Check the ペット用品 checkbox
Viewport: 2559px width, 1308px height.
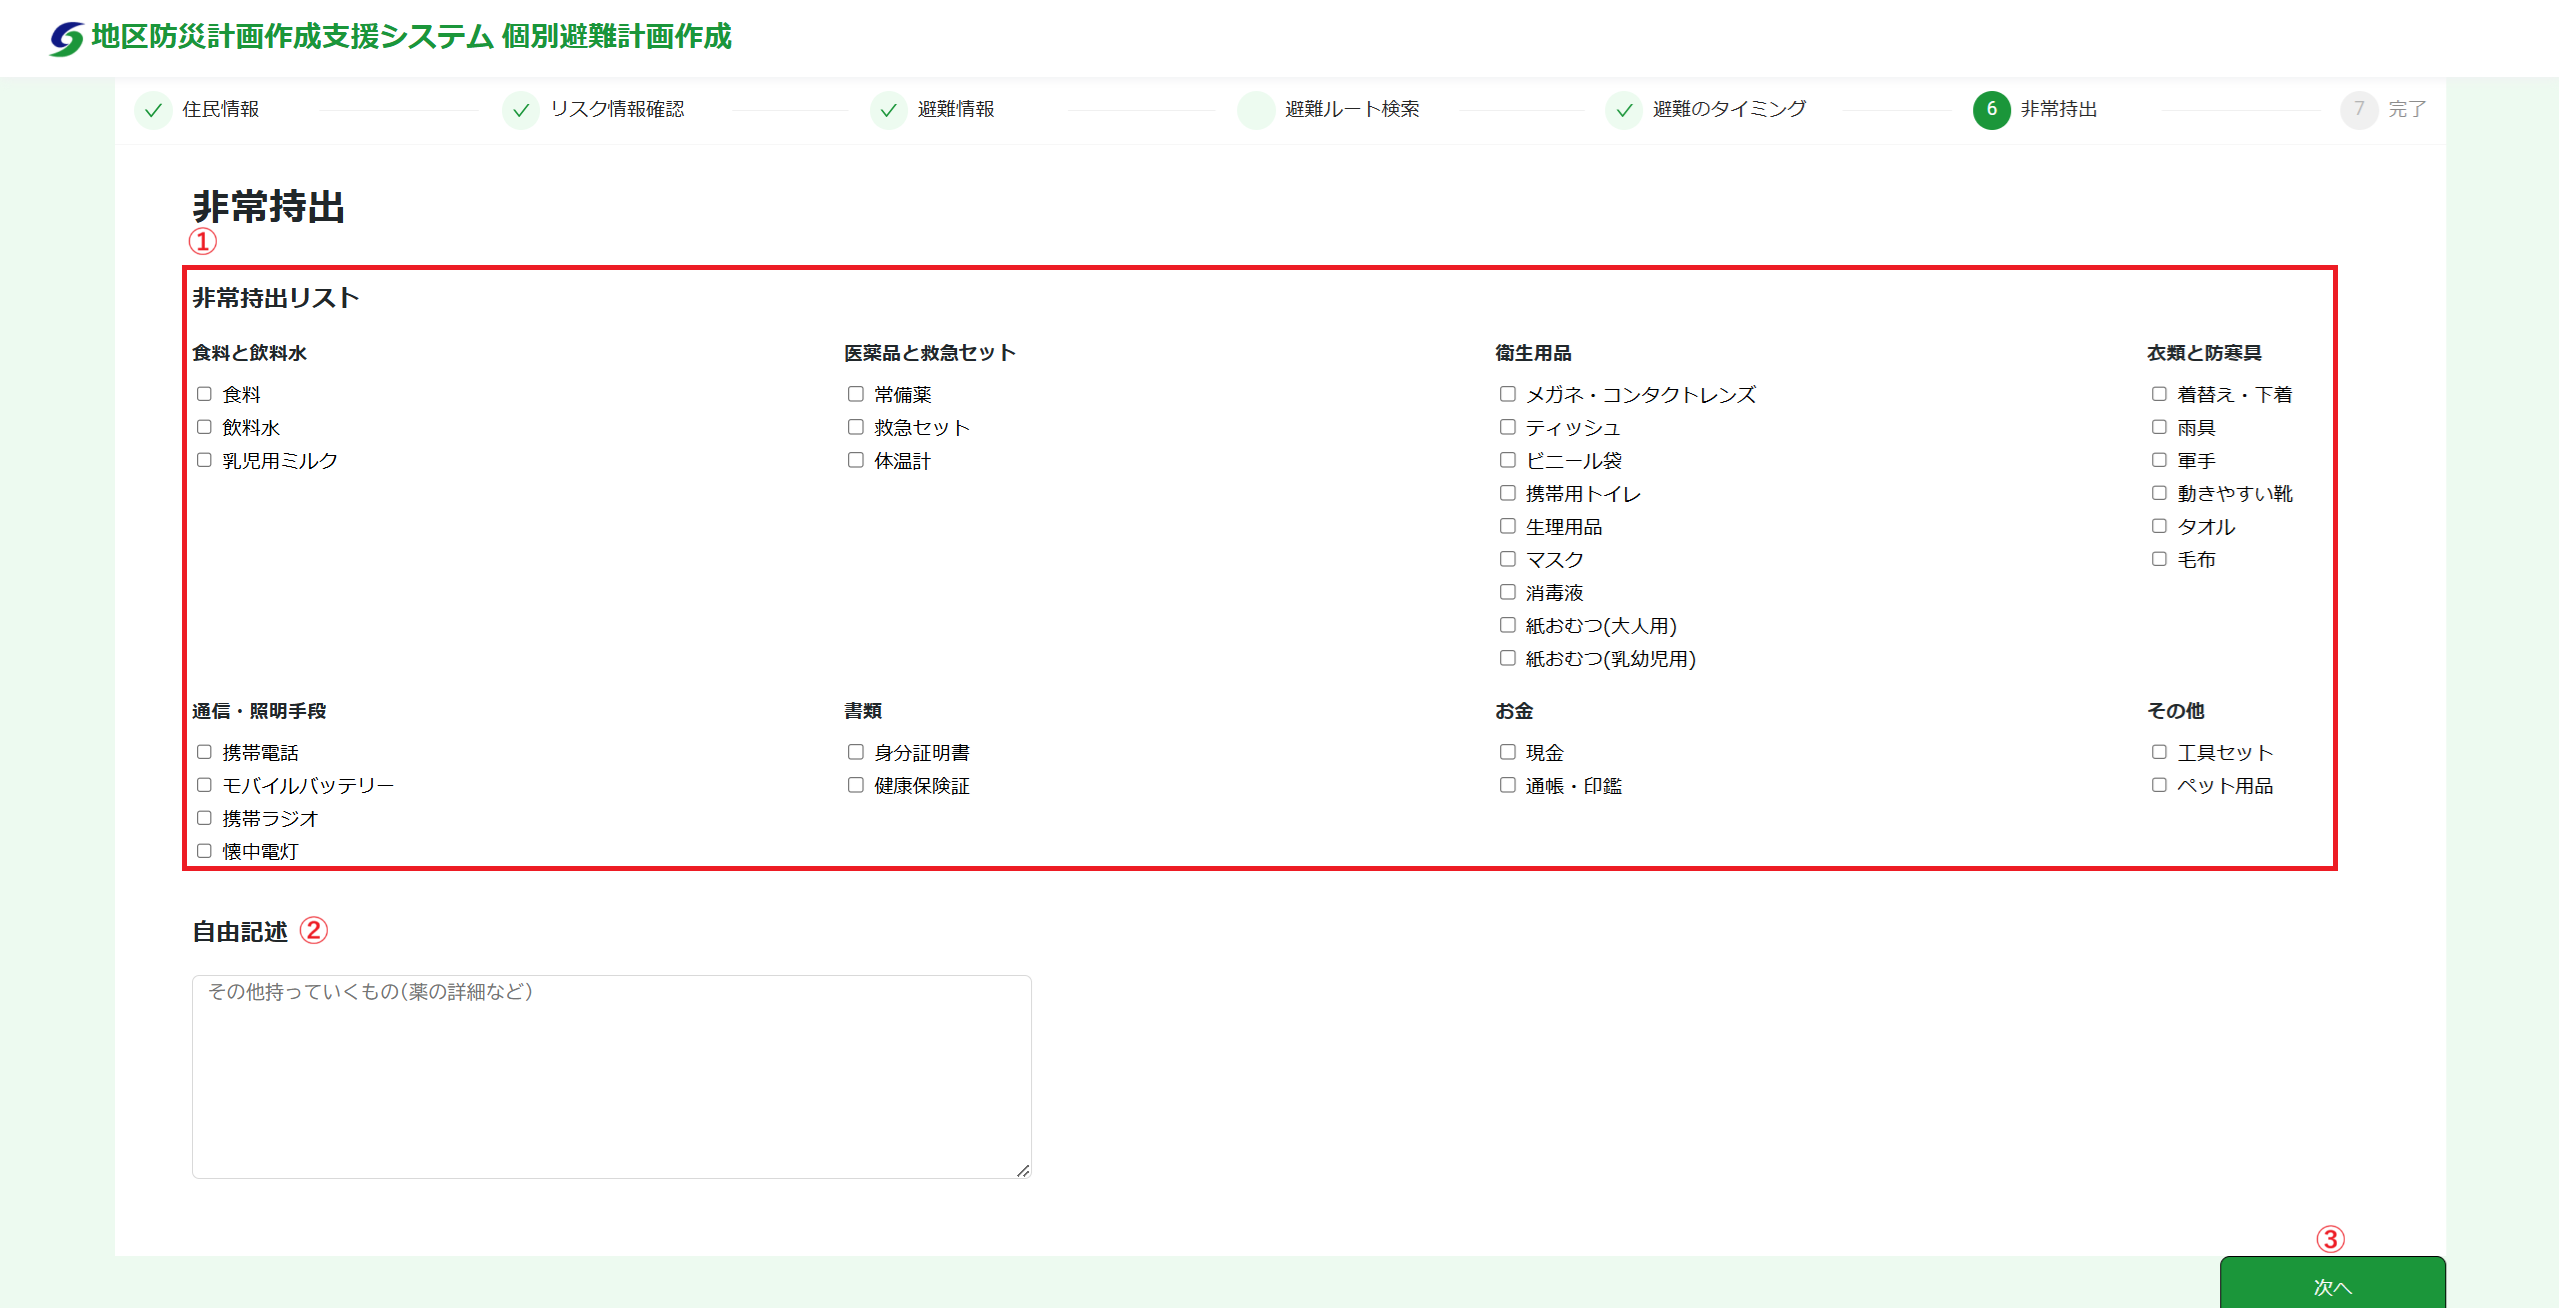pyautogui.click(x=2159, y=785)
